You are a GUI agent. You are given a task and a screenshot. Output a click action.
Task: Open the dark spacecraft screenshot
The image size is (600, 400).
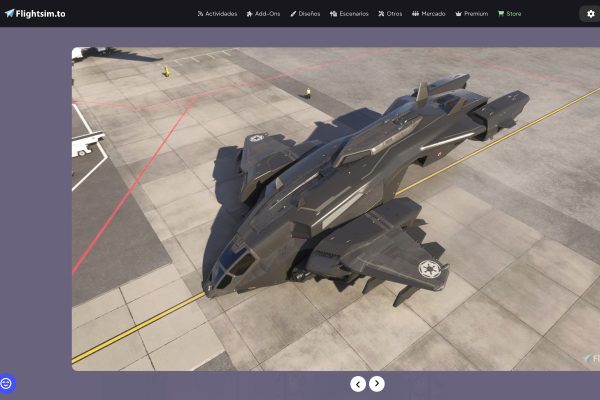pyautogui.click(x=336, y=209)
